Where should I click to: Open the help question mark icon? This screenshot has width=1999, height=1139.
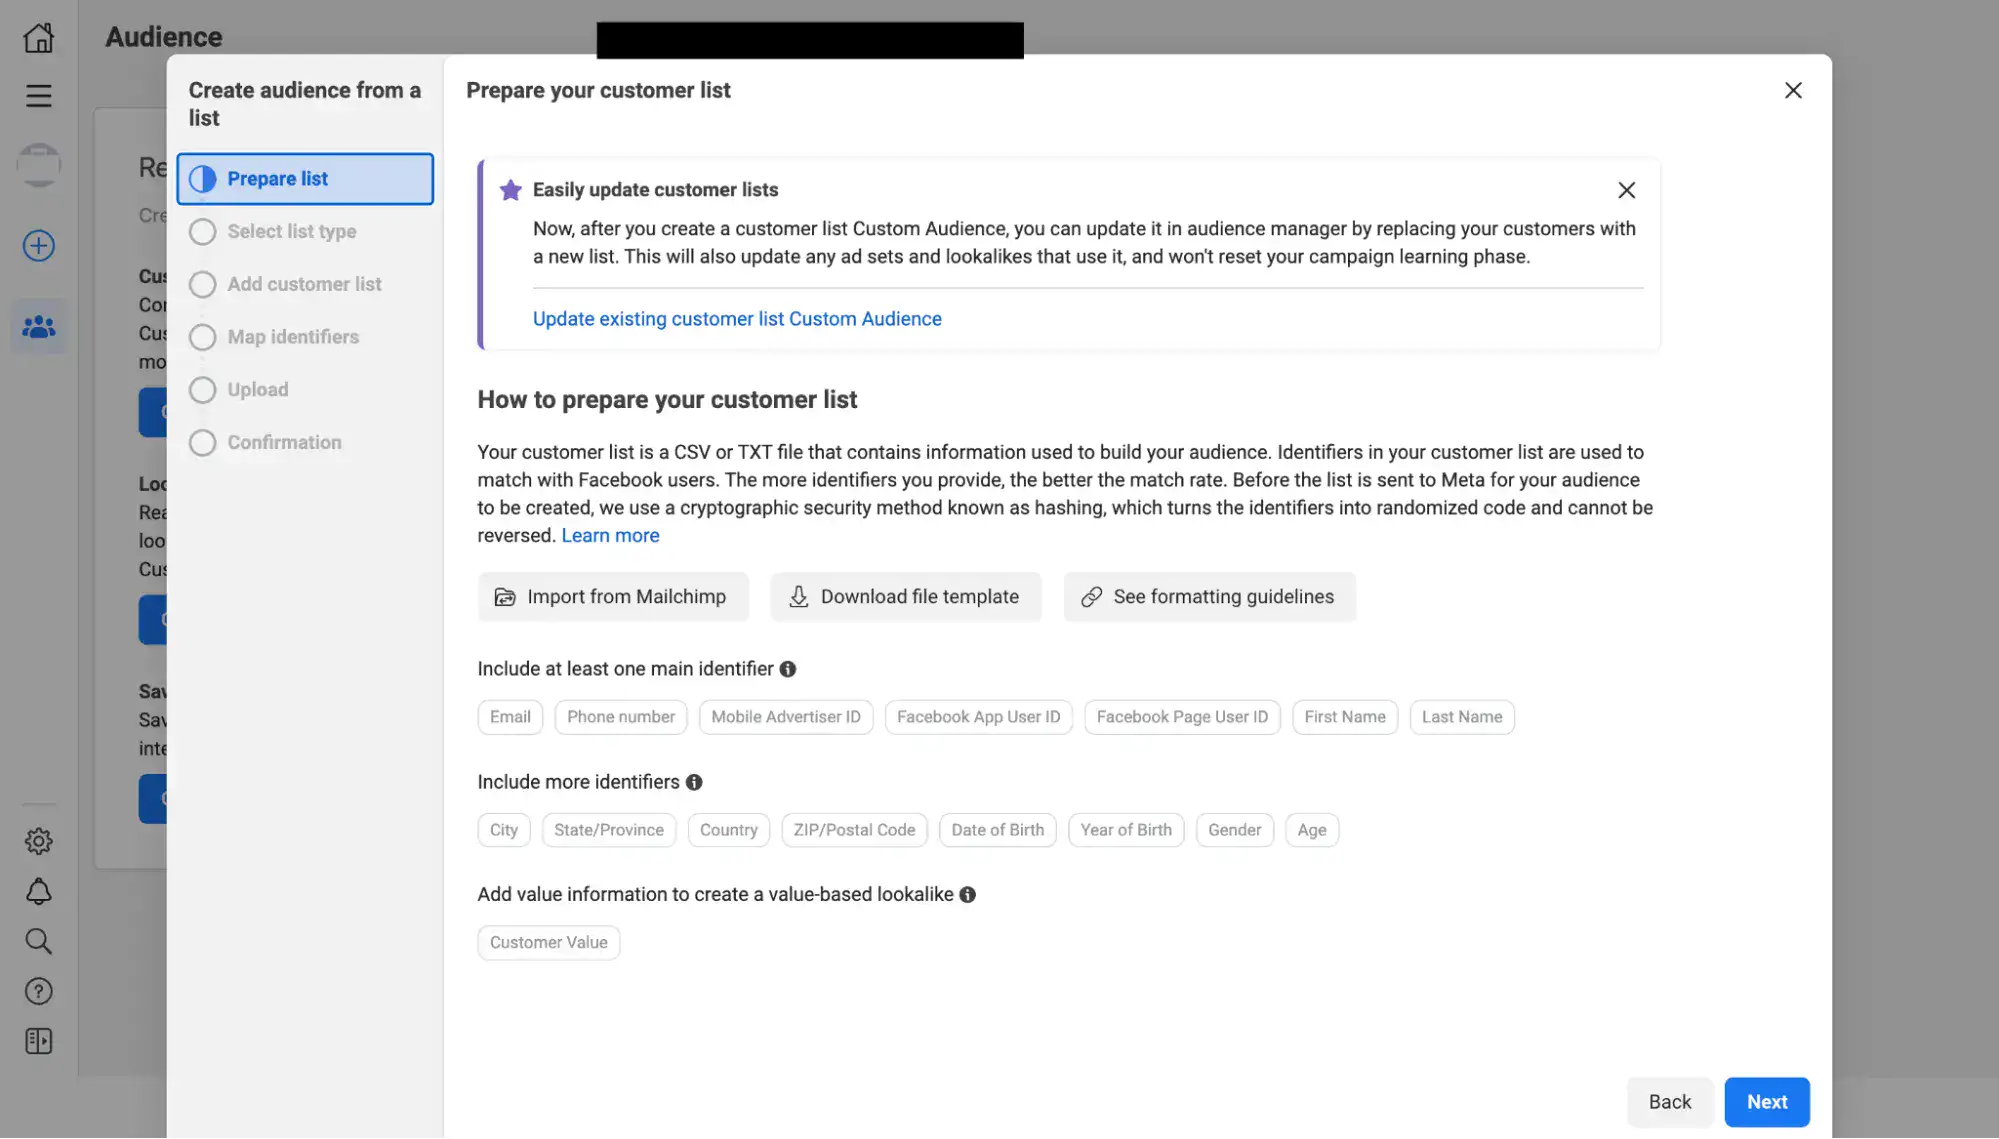click(x=38, y=991)
